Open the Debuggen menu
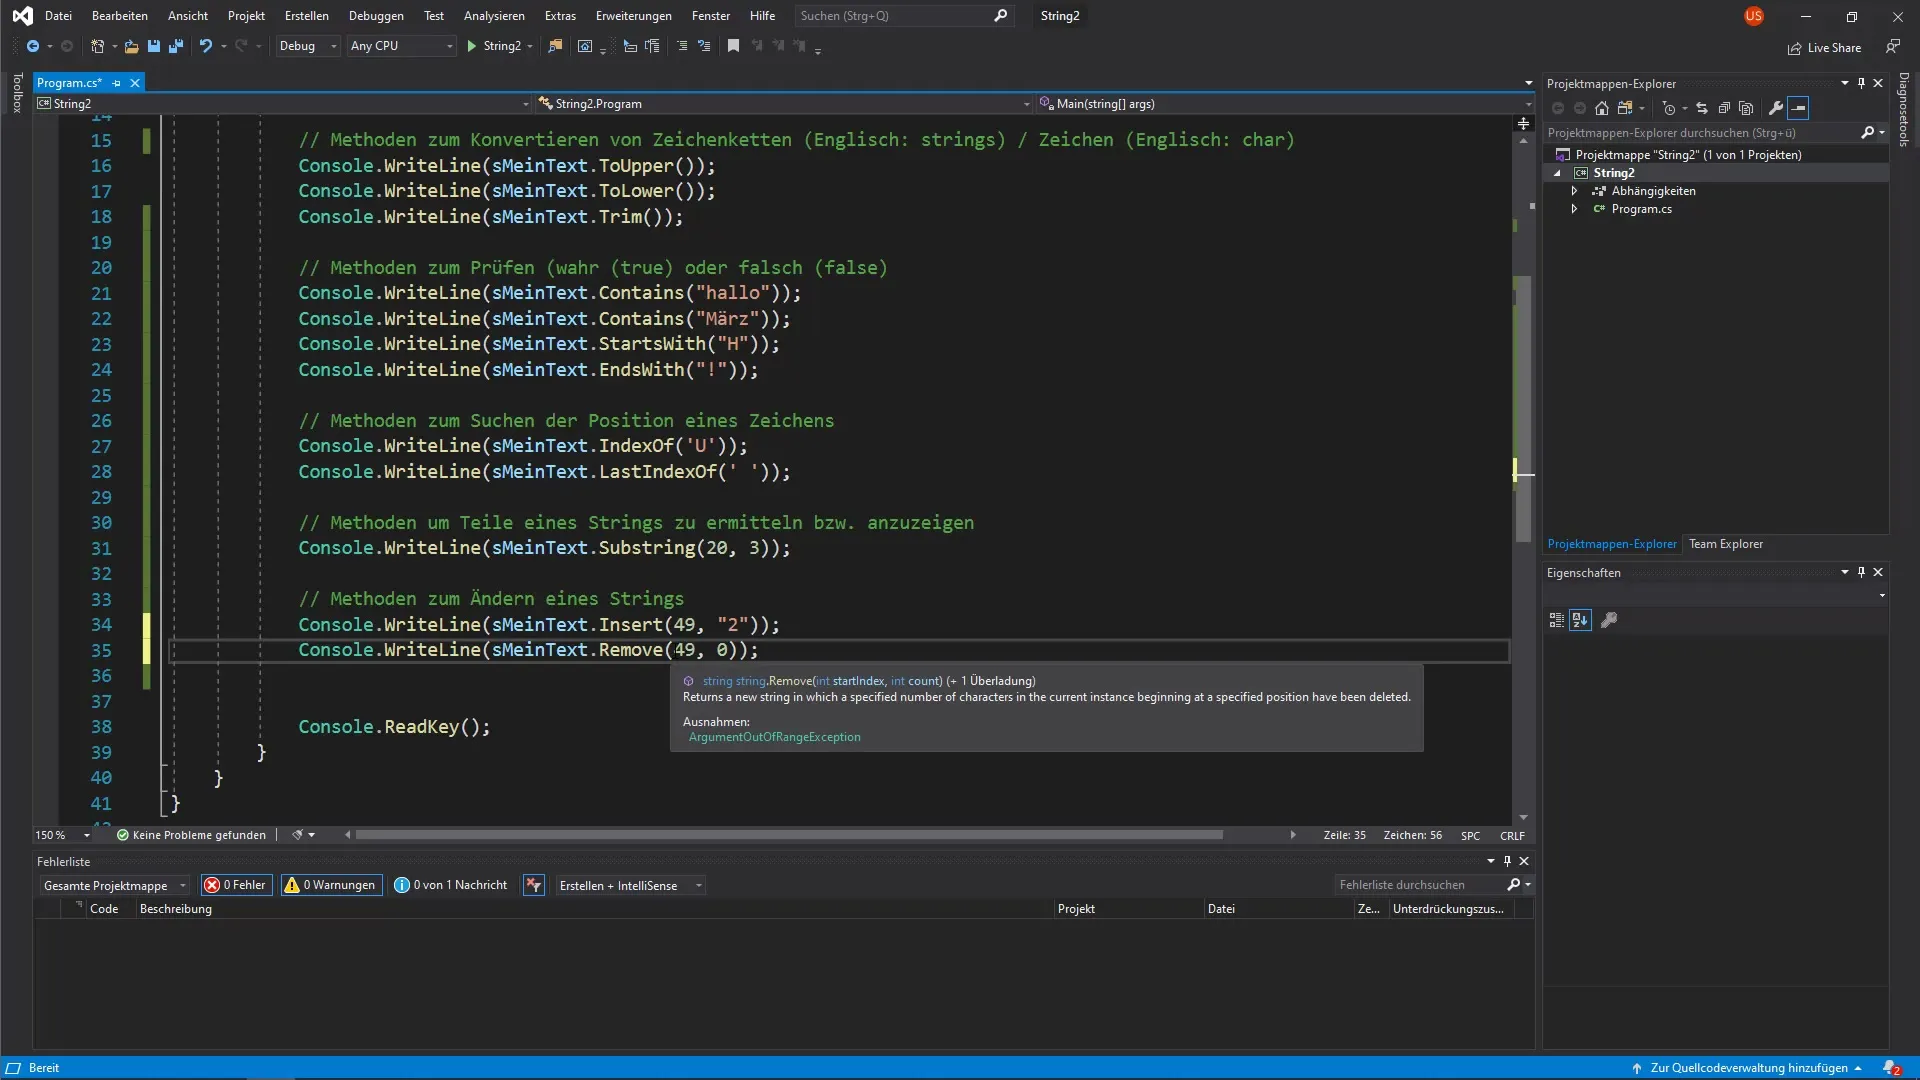 pos(376,16)
